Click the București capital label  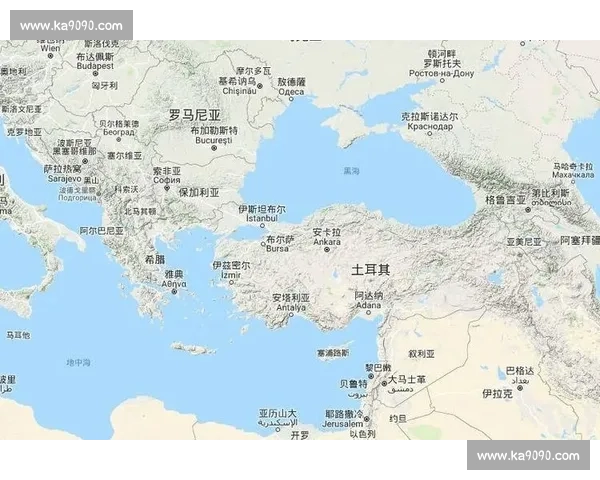pos(214,140)
